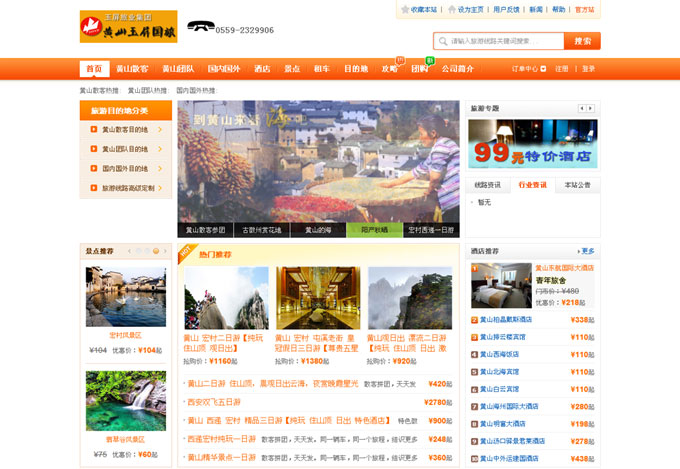
Task: Click the 设为主页 home icon
Action: click(x=453, y=9)
